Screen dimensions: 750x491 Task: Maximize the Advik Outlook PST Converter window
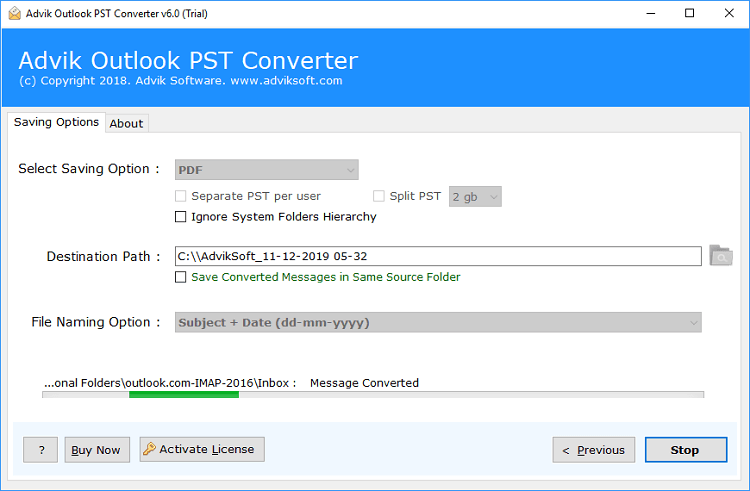click(x=689, y=13)
